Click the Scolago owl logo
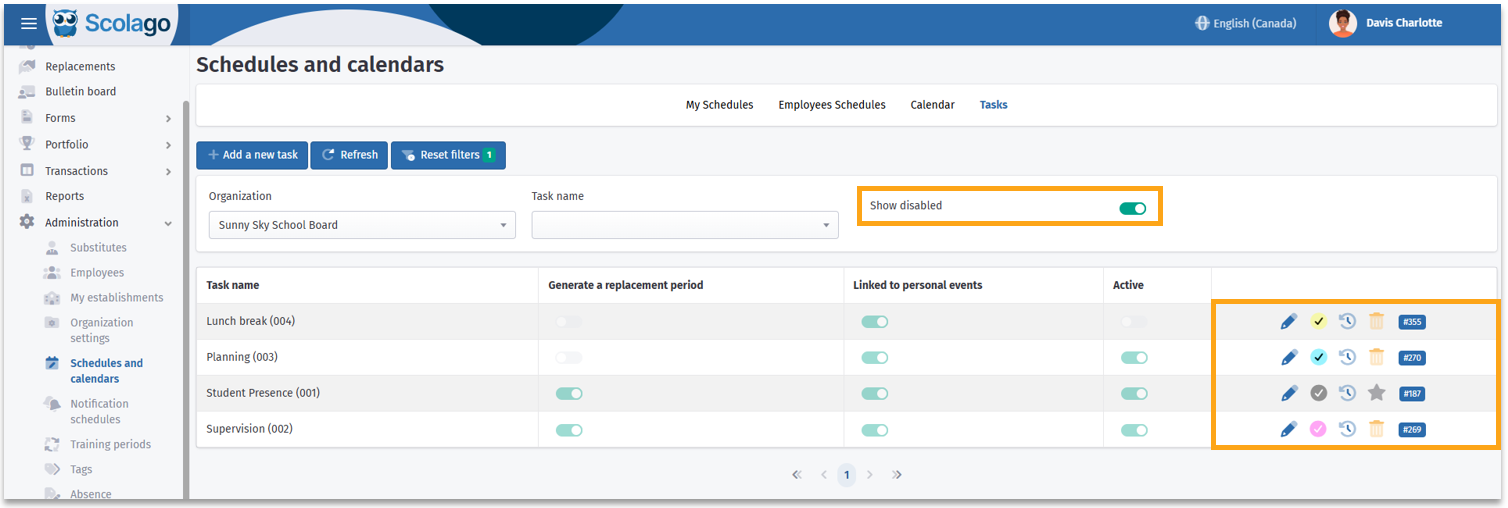The height and width of the screenshot is (508, 1508). click(65, 24)
